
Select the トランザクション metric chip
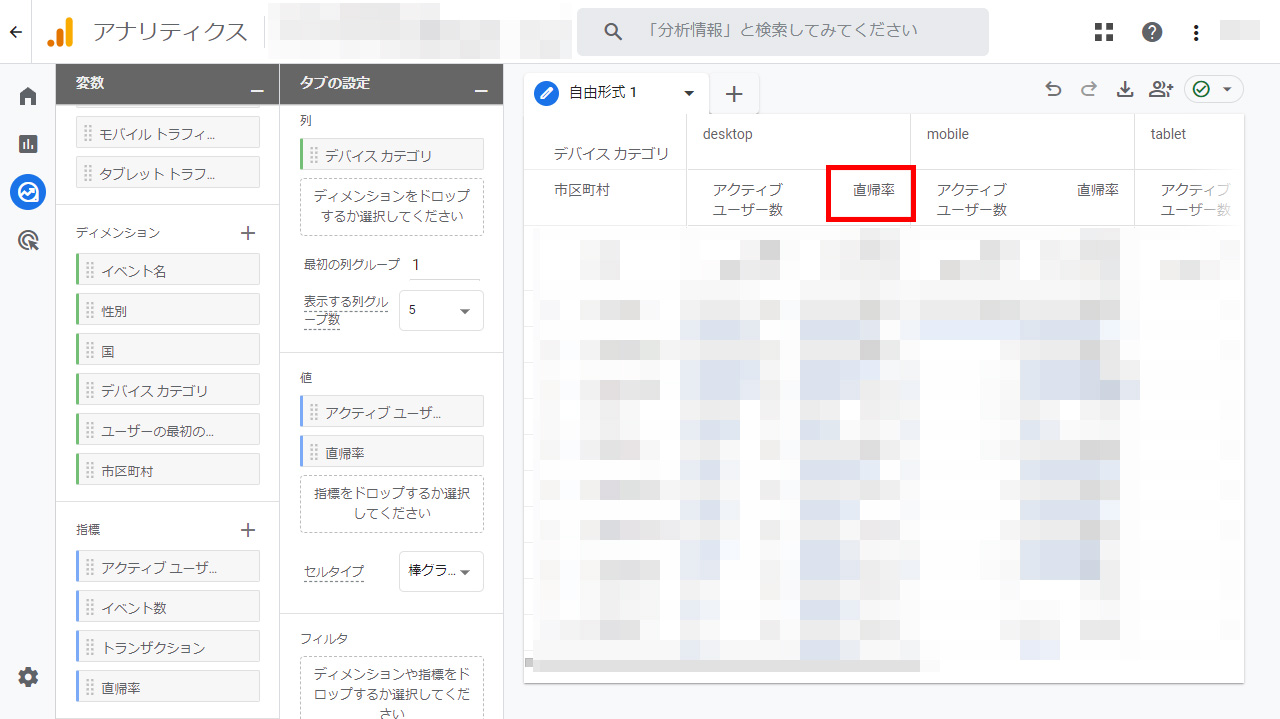[168, 647]
